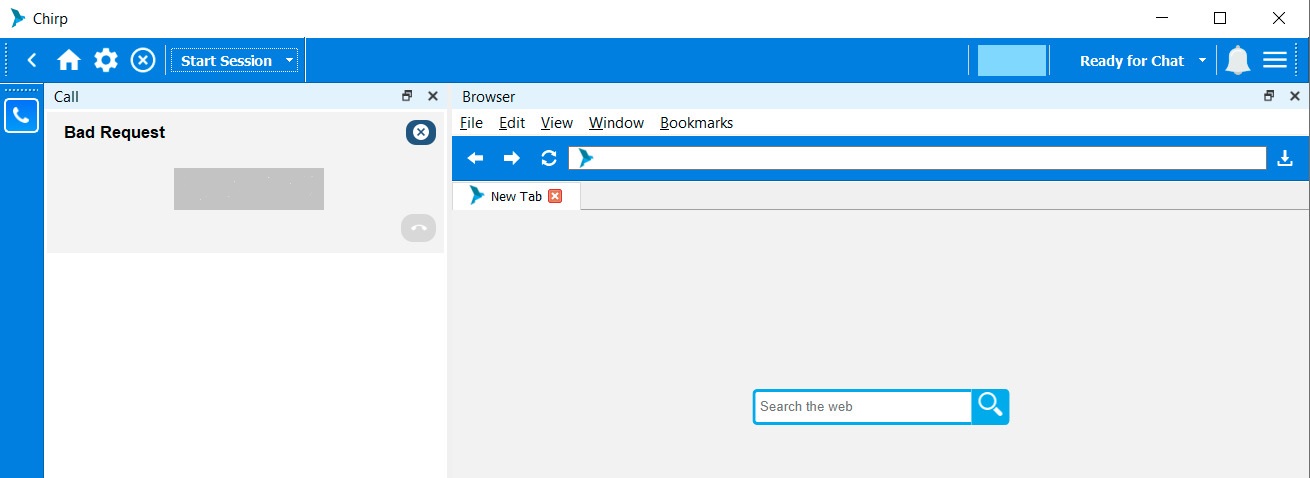The width and height of the screenshot is (1310, 478).
Task: Go to the Home icon
Action: point(69,61)
